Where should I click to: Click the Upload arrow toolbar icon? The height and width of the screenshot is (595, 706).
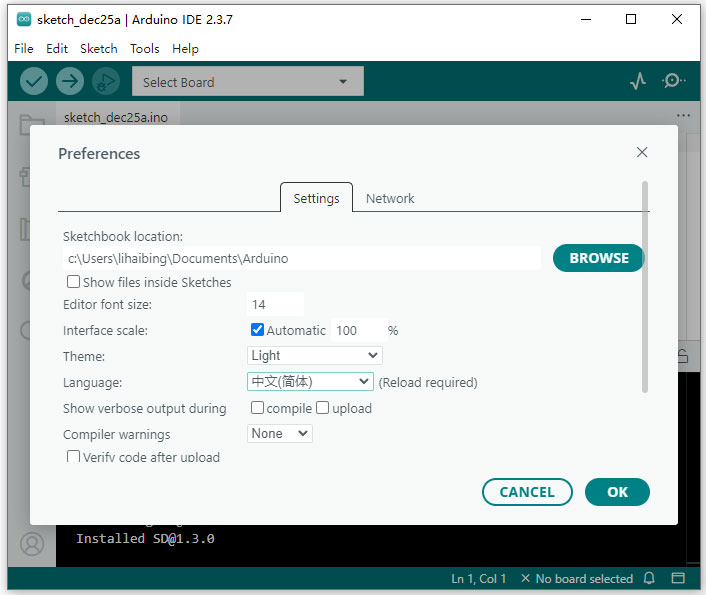(x=70, y=82)
